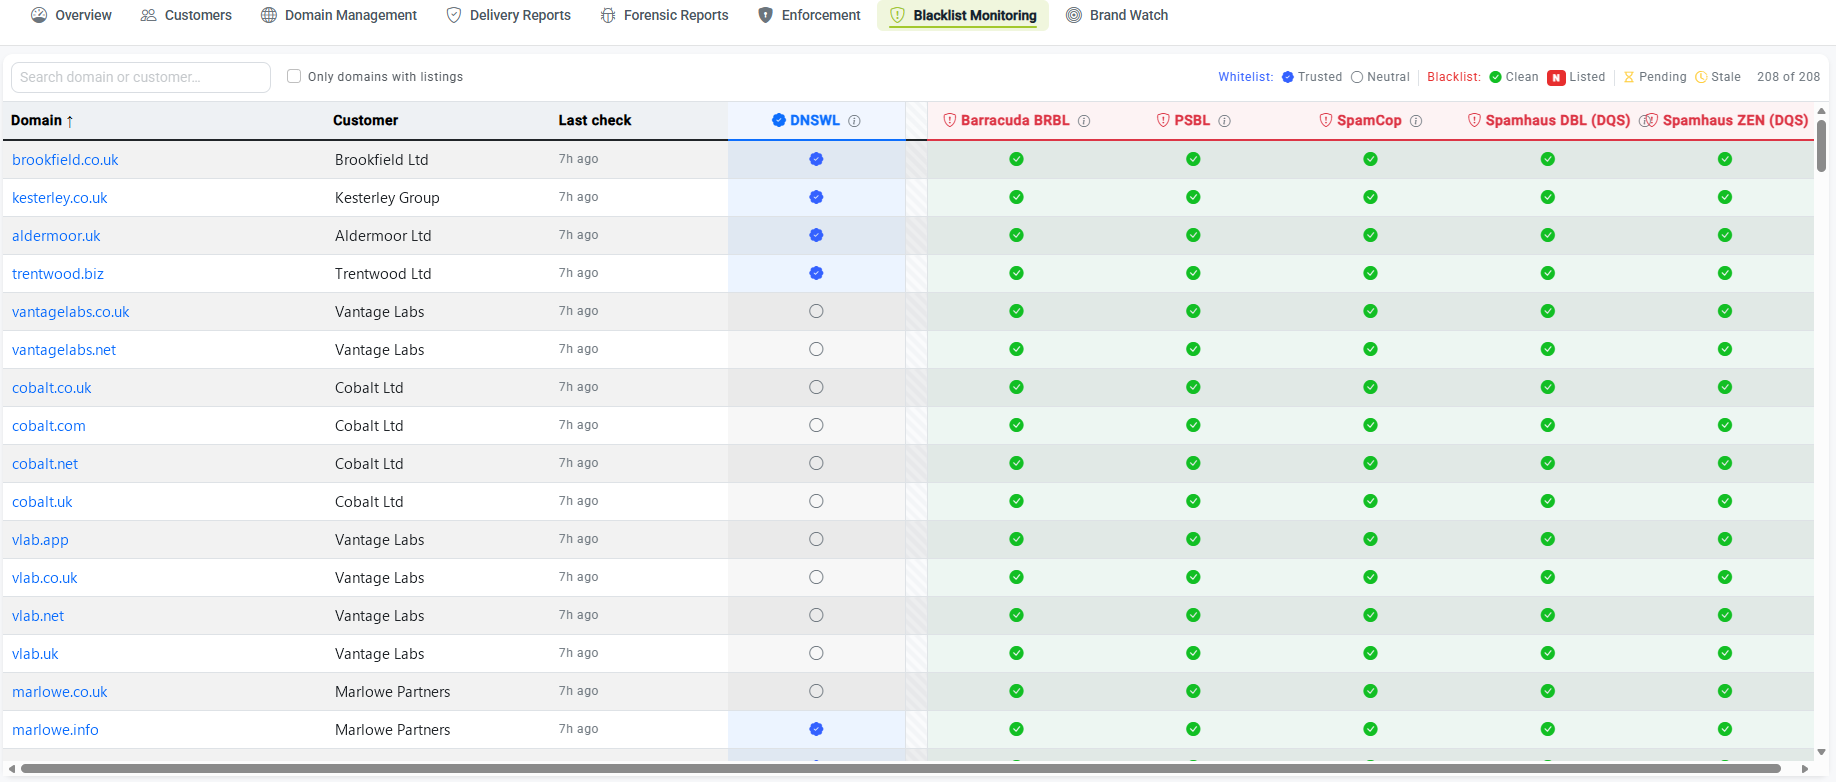Click the vertical scrollbar thumb
The image size is (1836, 782).
1821,145
